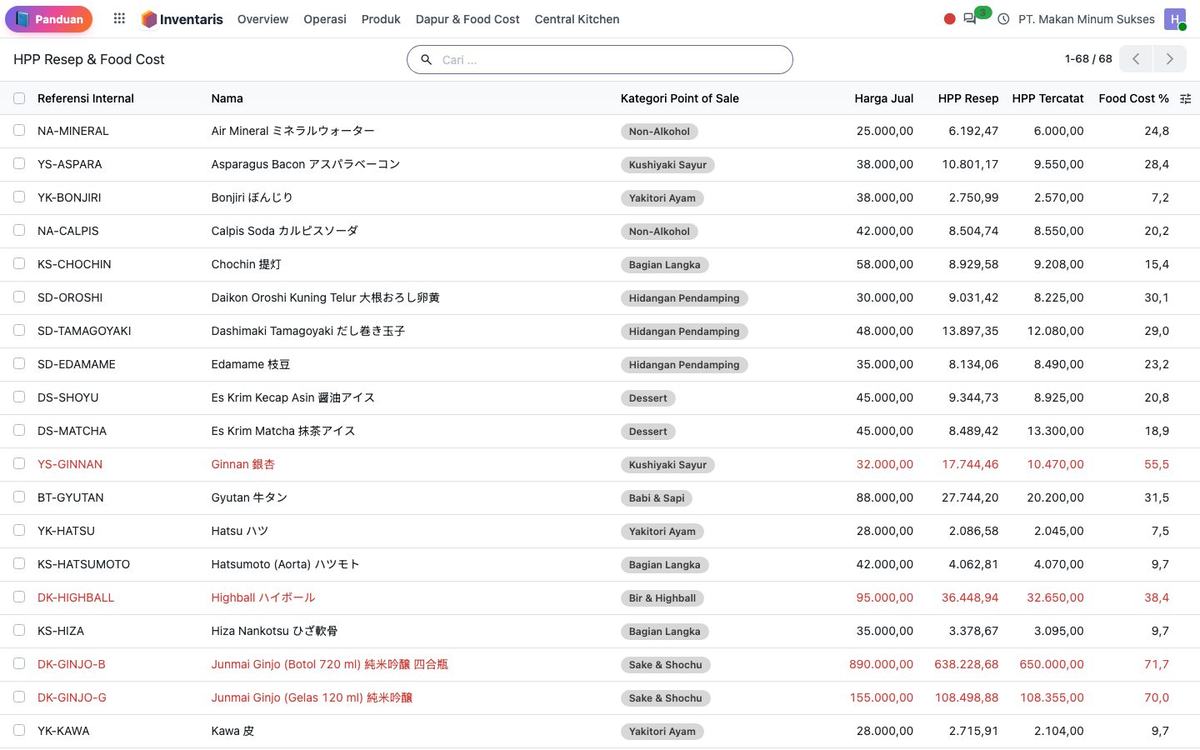Click the clock activities icon

click(1003, 19)
